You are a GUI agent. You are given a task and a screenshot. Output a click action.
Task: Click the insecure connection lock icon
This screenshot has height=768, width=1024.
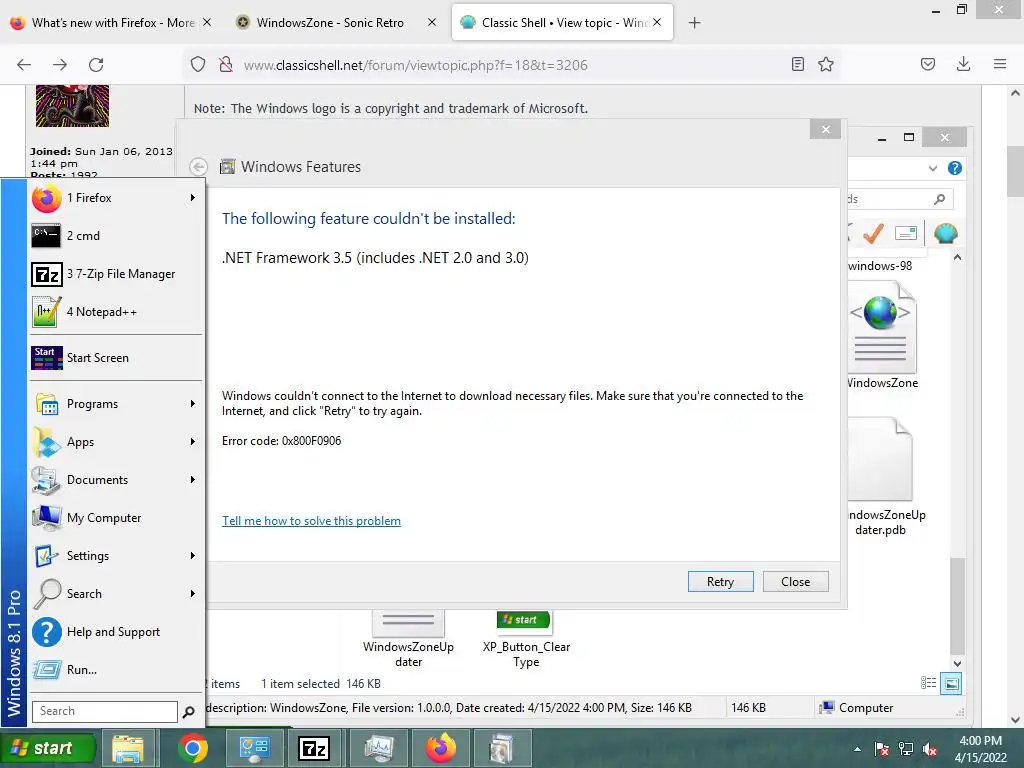pos(226,65)
